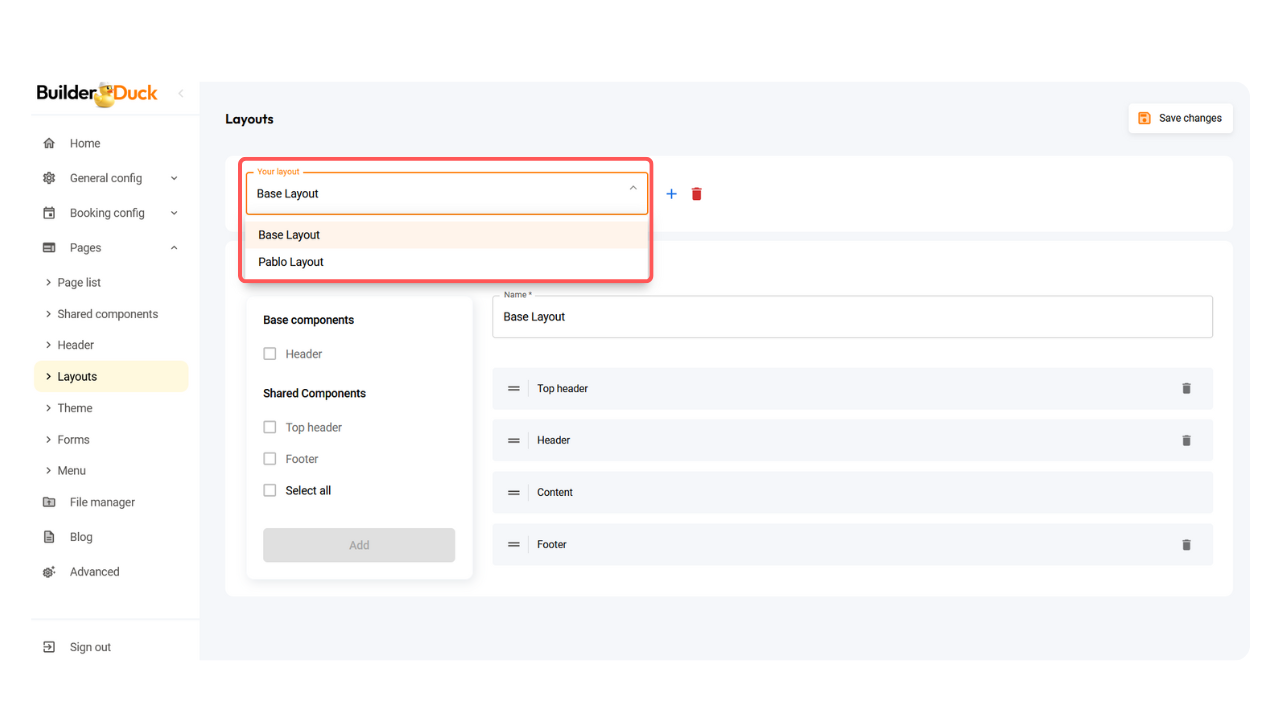Click the blue plus add layout icon
This screenshot has height=720, width=1280.
[671, 194]
